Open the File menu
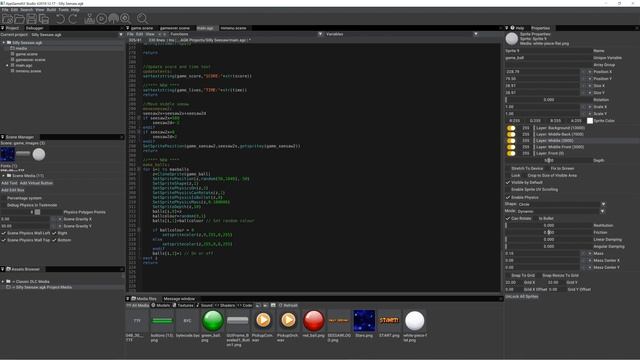This screenshot has height=360, width=640. tap(5, 10)
